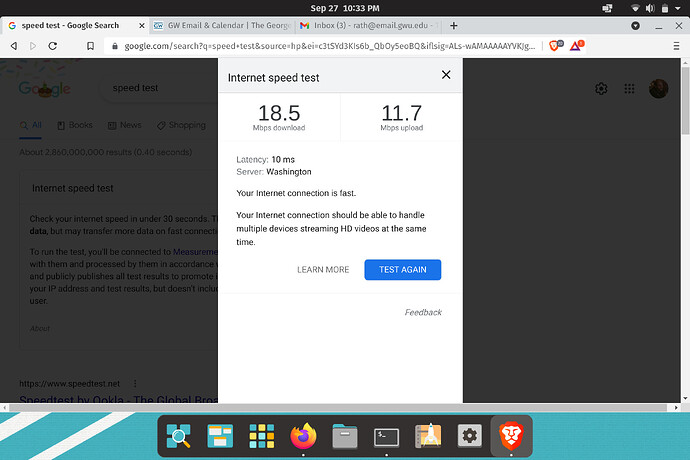Click the Google search box with speed test
Screen dimensions: 690x460
click(159, 88)
